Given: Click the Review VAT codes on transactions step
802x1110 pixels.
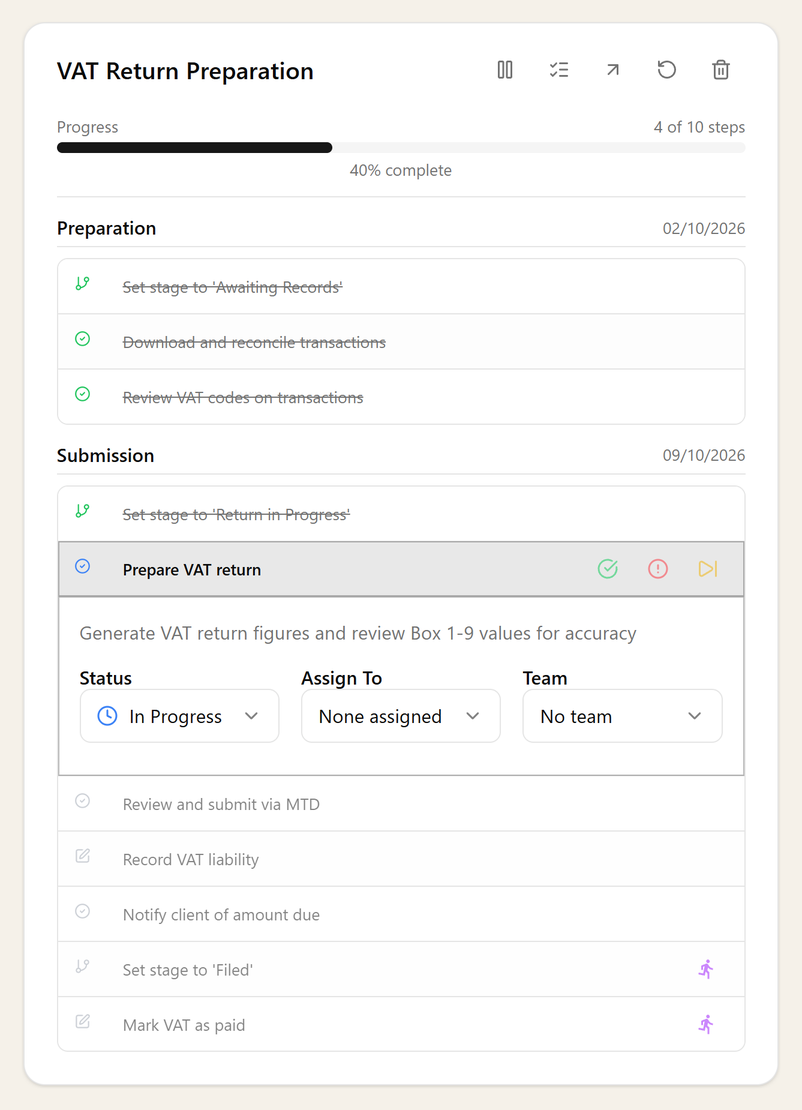Looking at the screenshot, I should pyautogui.click(x=401, y=397).
